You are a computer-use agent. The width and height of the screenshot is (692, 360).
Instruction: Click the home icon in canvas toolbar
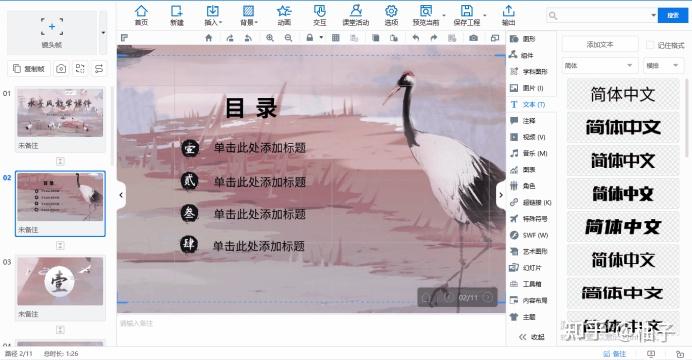[x=209, y=38]
